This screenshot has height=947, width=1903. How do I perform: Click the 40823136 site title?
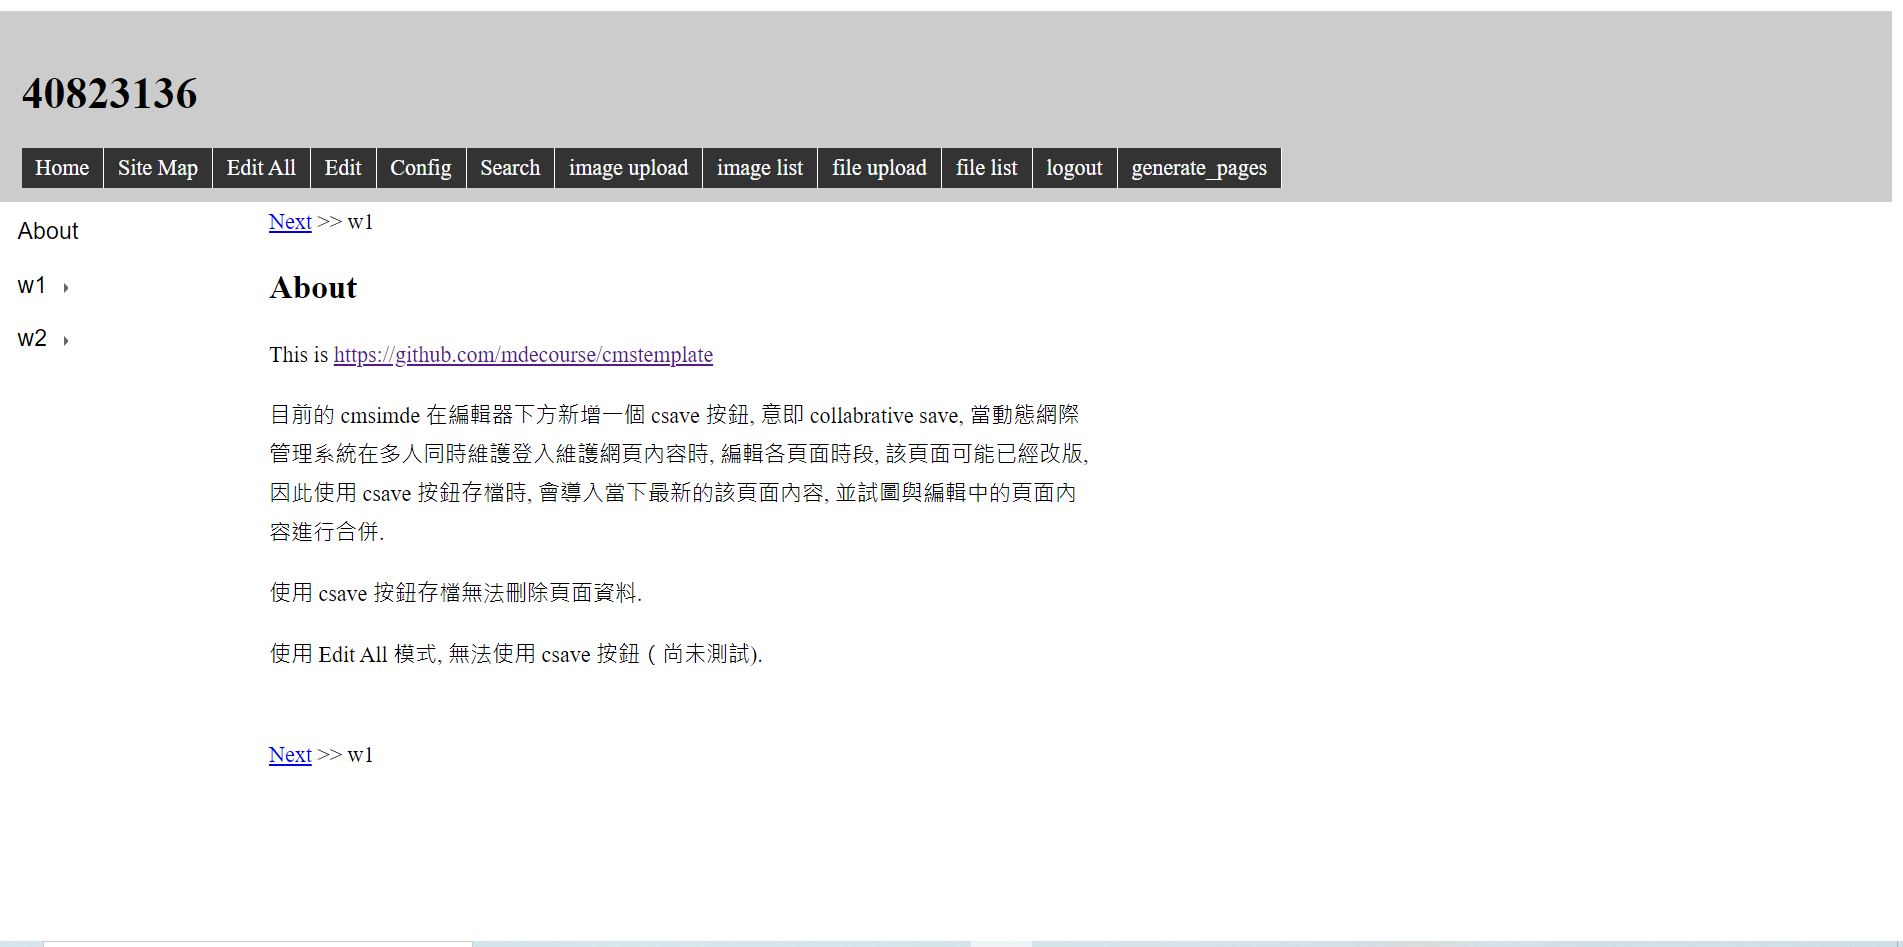point(110,93)
